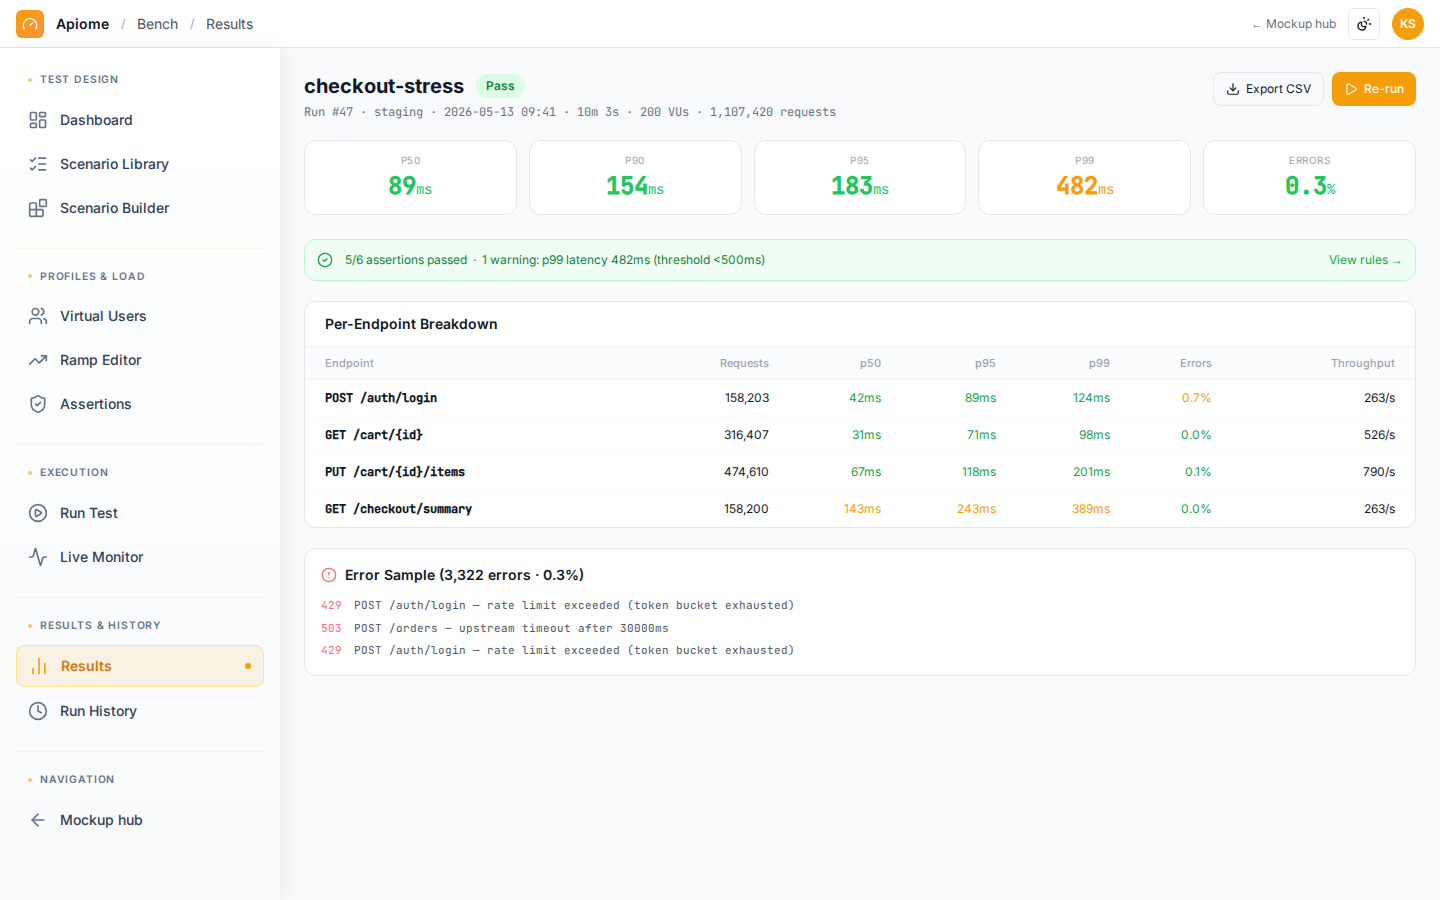Open Live Monitor pulse icon
Viewport: 1440px width, 900px height.
coord(38,557)
